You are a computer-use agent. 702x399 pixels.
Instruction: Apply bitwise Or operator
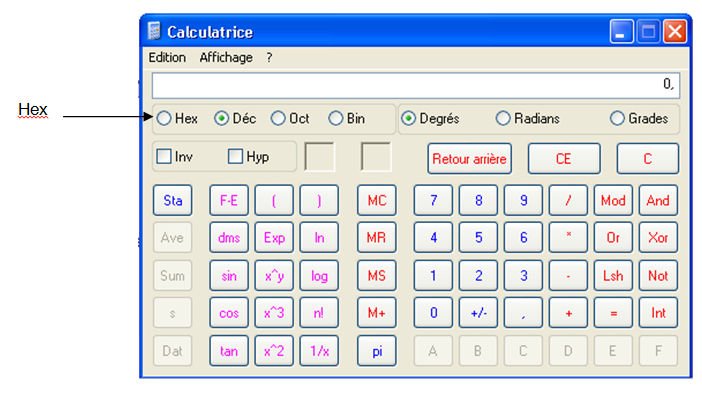tap(613, 237)
